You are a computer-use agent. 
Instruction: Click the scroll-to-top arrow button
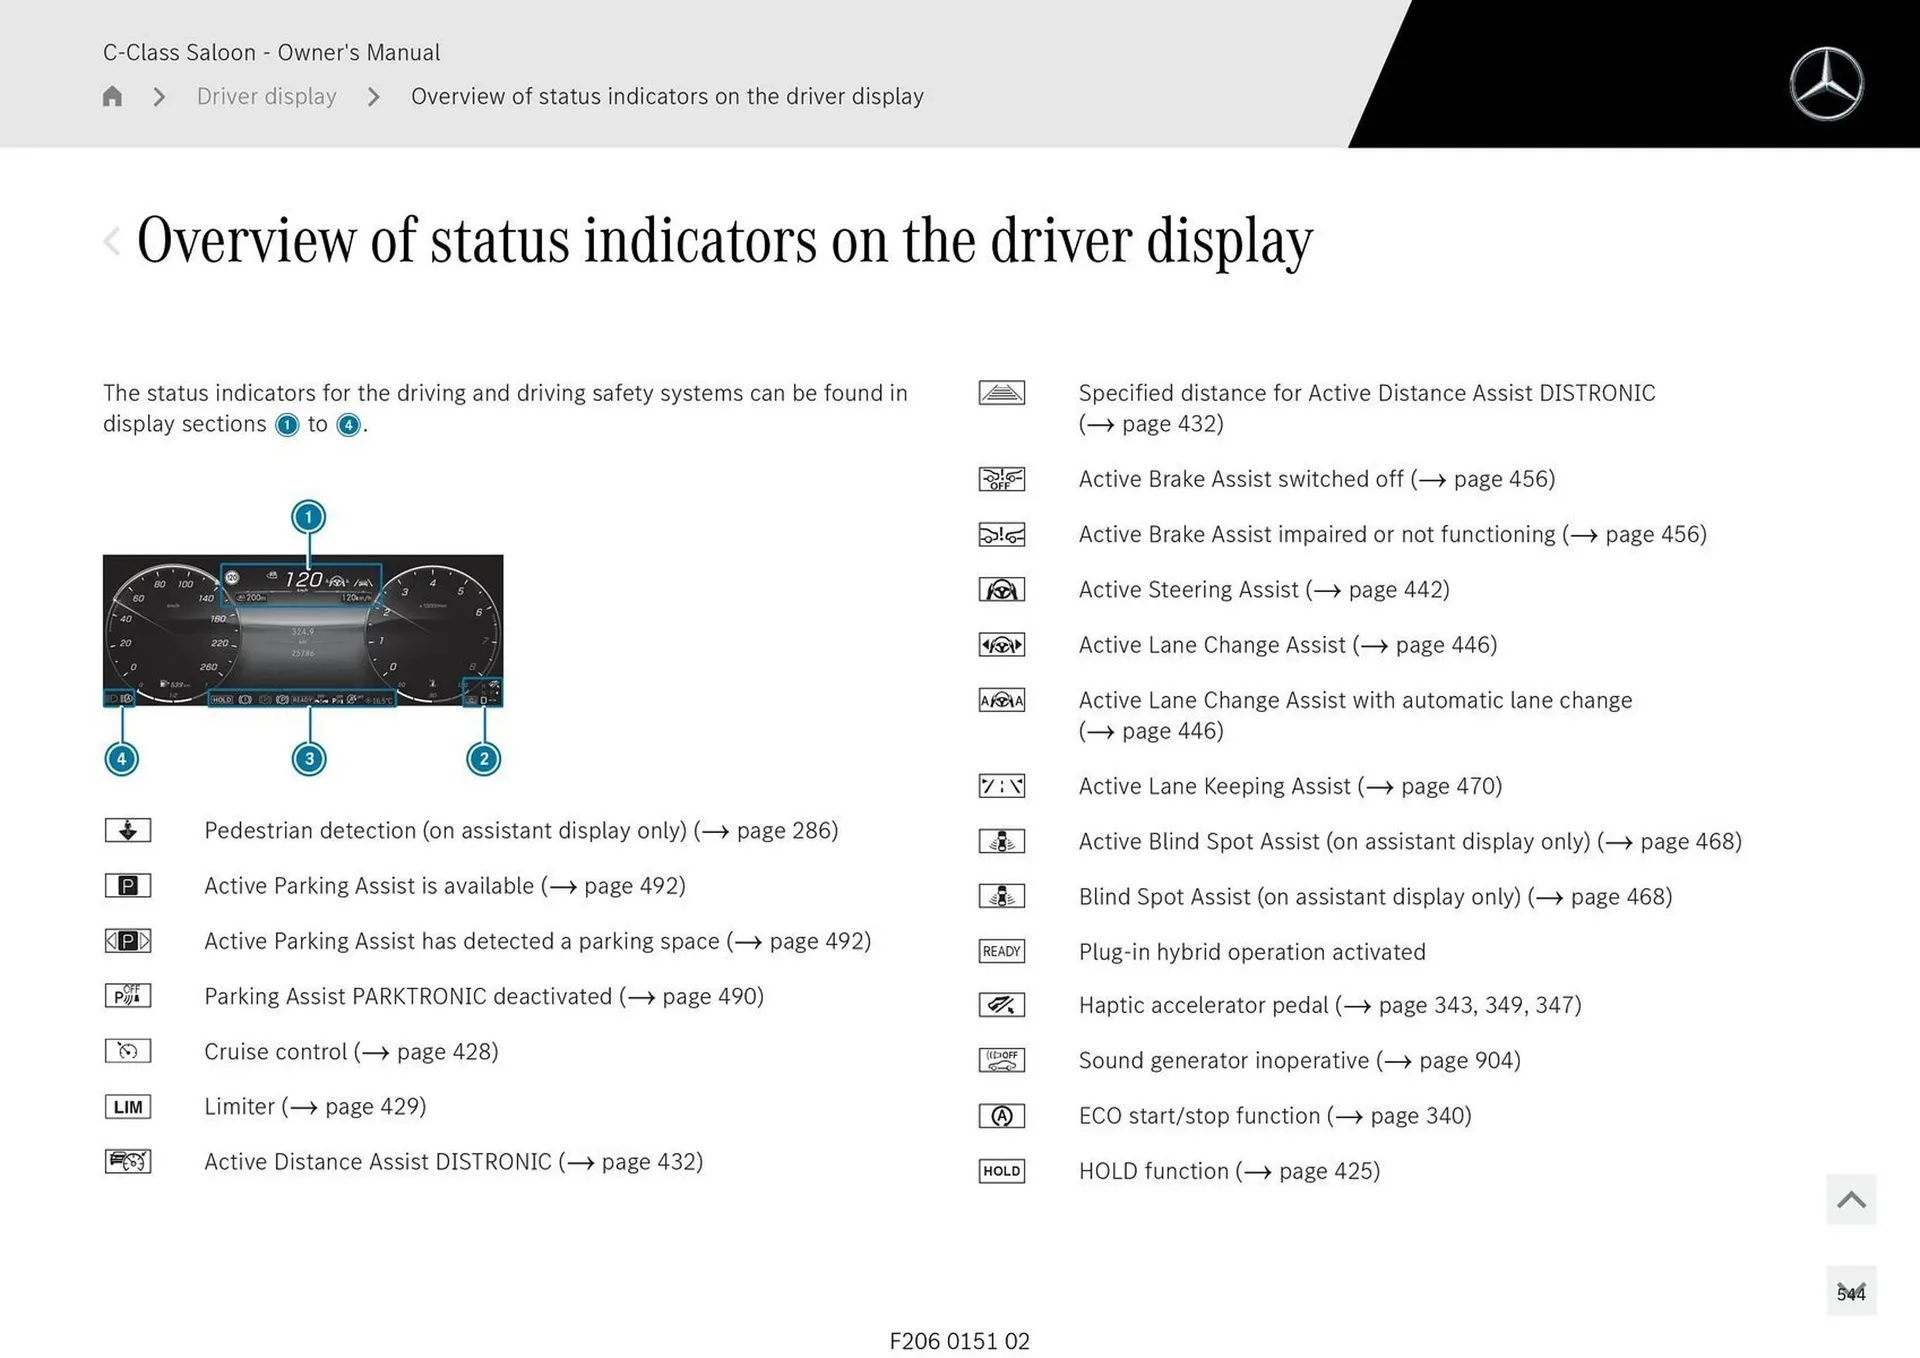click(x=1850, y=1199)
